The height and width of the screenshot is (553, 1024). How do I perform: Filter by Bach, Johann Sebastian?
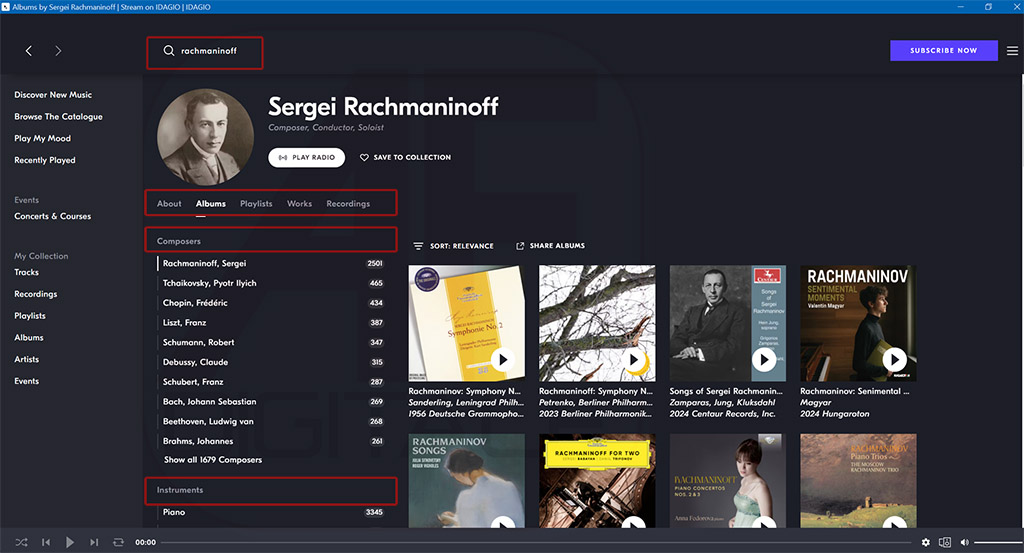tap(271, 402)
